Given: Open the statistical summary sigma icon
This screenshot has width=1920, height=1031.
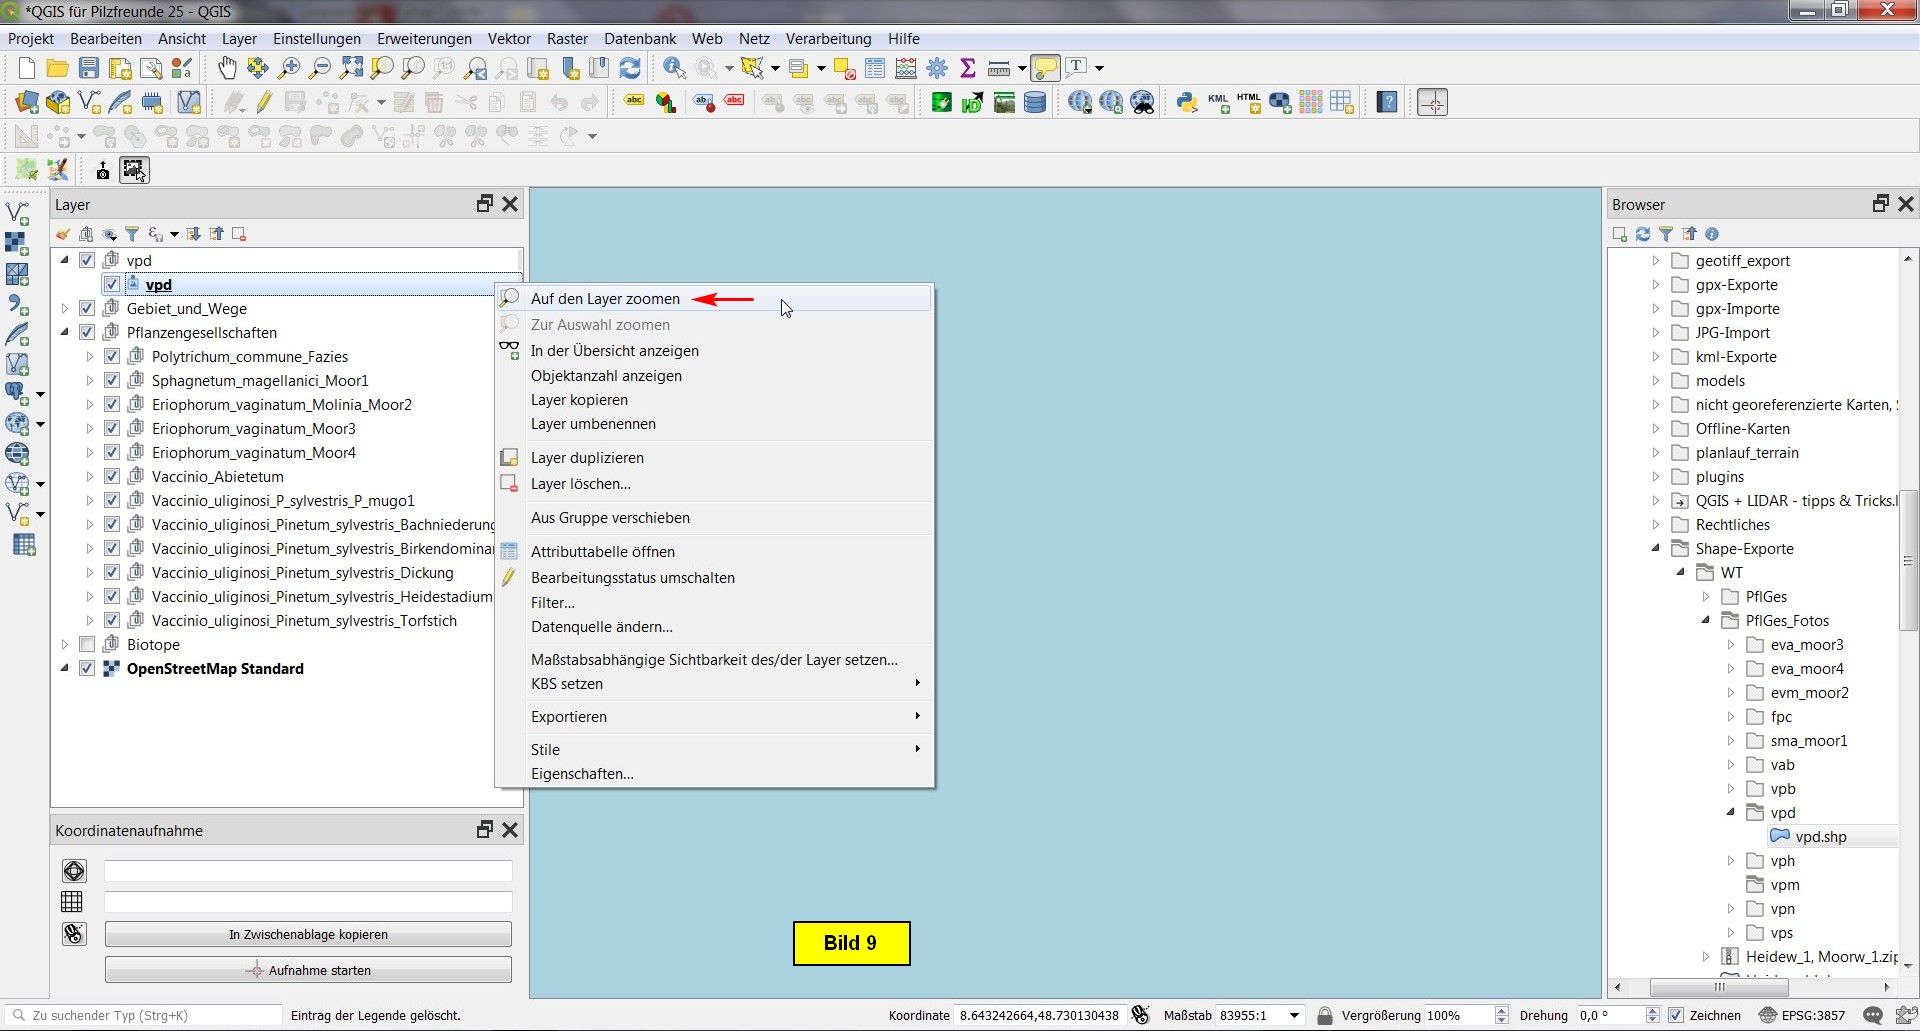Looking at the screenshot, I should (x=967, y=68).
